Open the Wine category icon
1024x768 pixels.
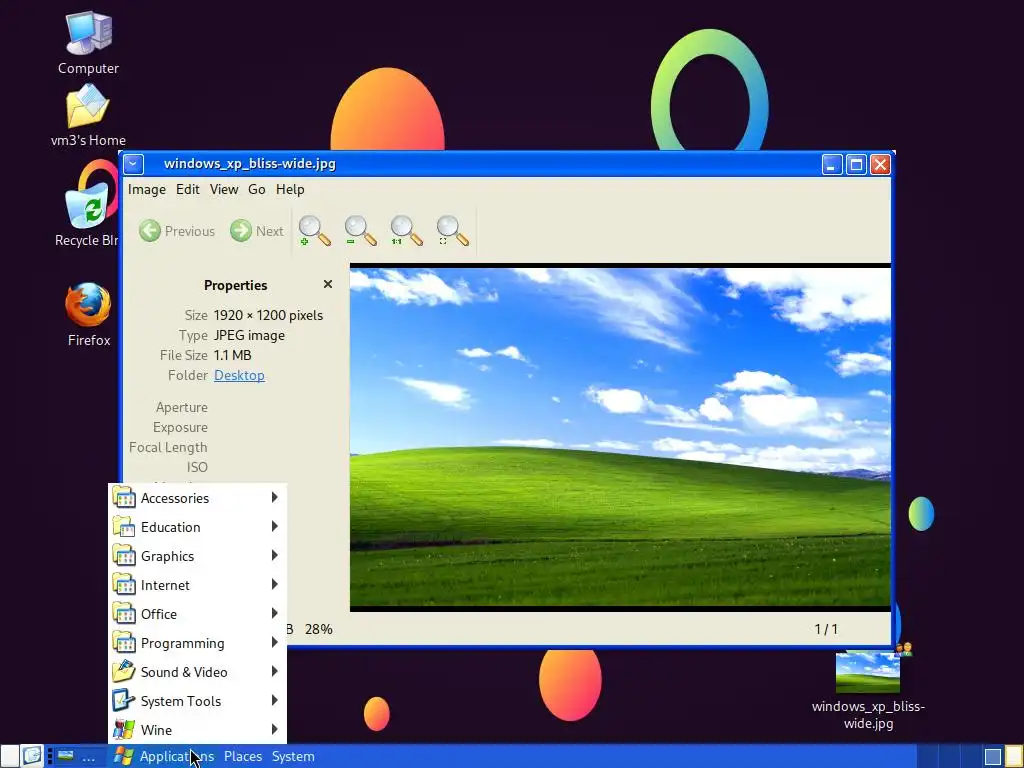[x=123, y=729]
